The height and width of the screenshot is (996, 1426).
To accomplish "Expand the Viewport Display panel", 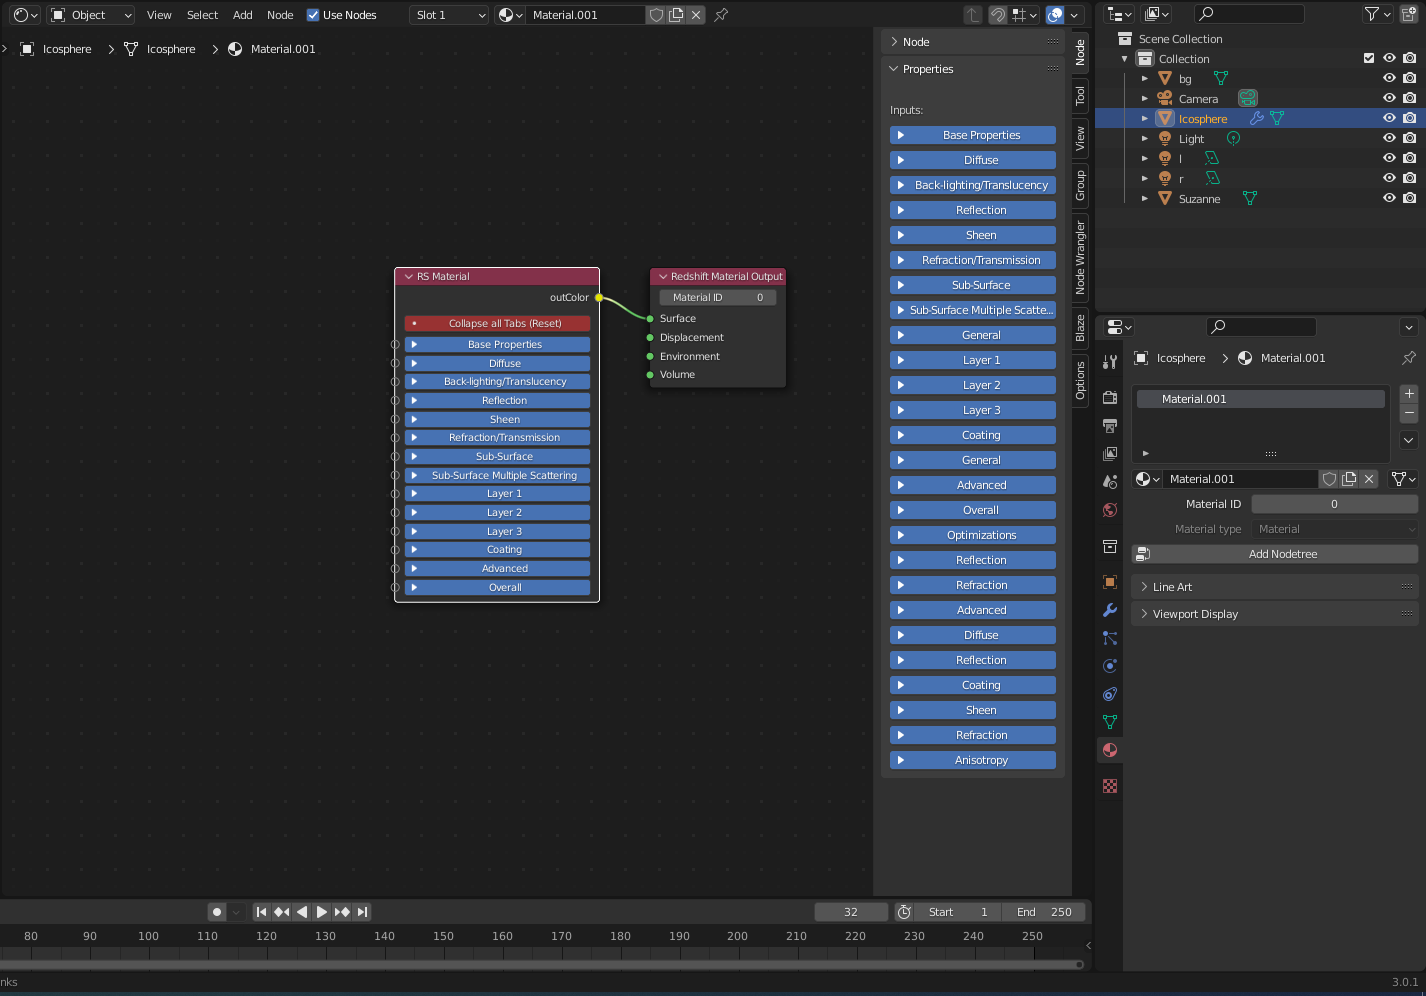I will (x=1275, y=614).
